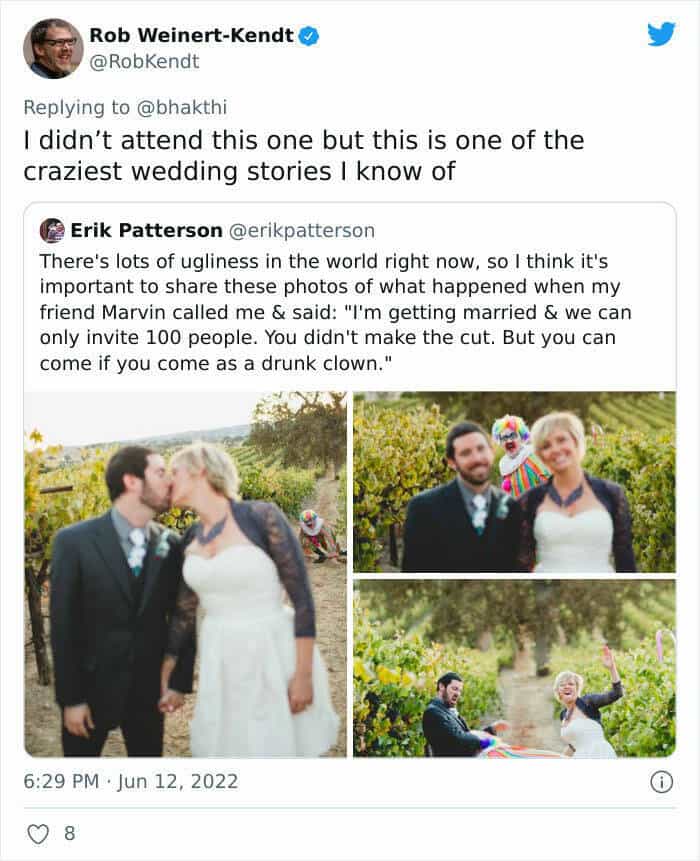Click the Twitter bird logo

[660, 34]
